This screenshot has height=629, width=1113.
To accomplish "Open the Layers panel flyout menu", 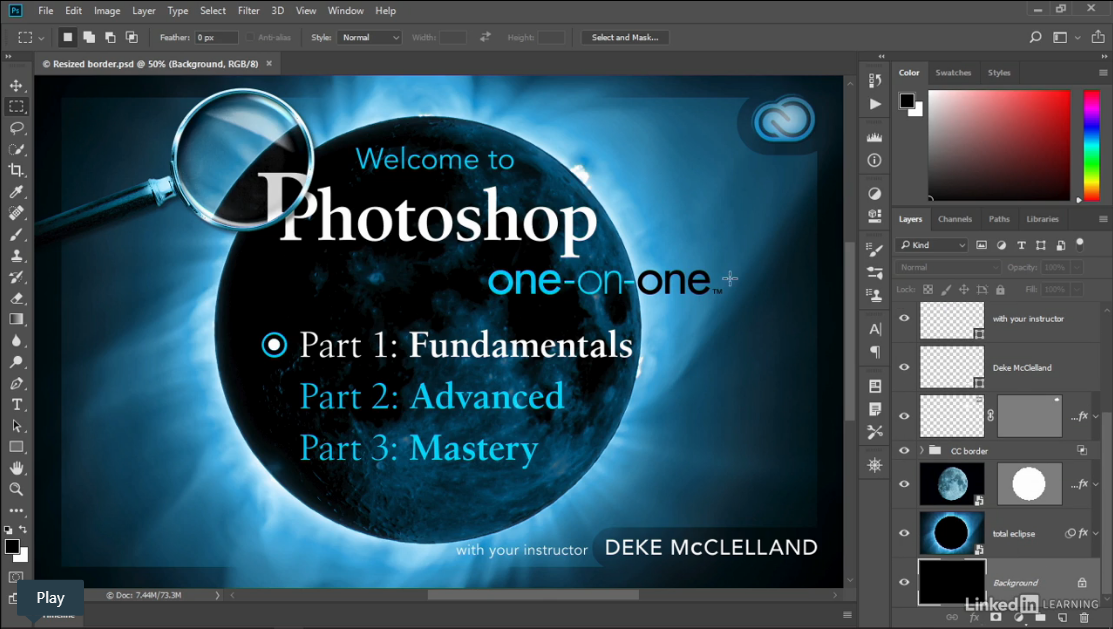I will point(1102,219).
